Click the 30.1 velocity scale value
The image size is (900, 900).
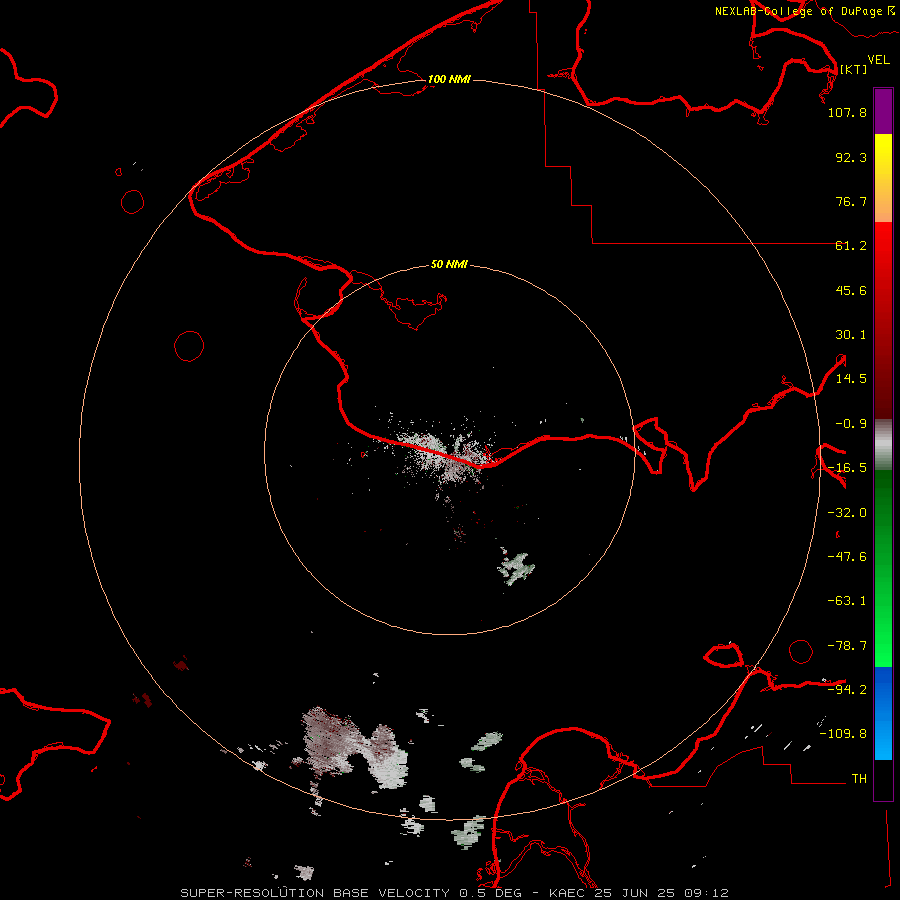851,335
